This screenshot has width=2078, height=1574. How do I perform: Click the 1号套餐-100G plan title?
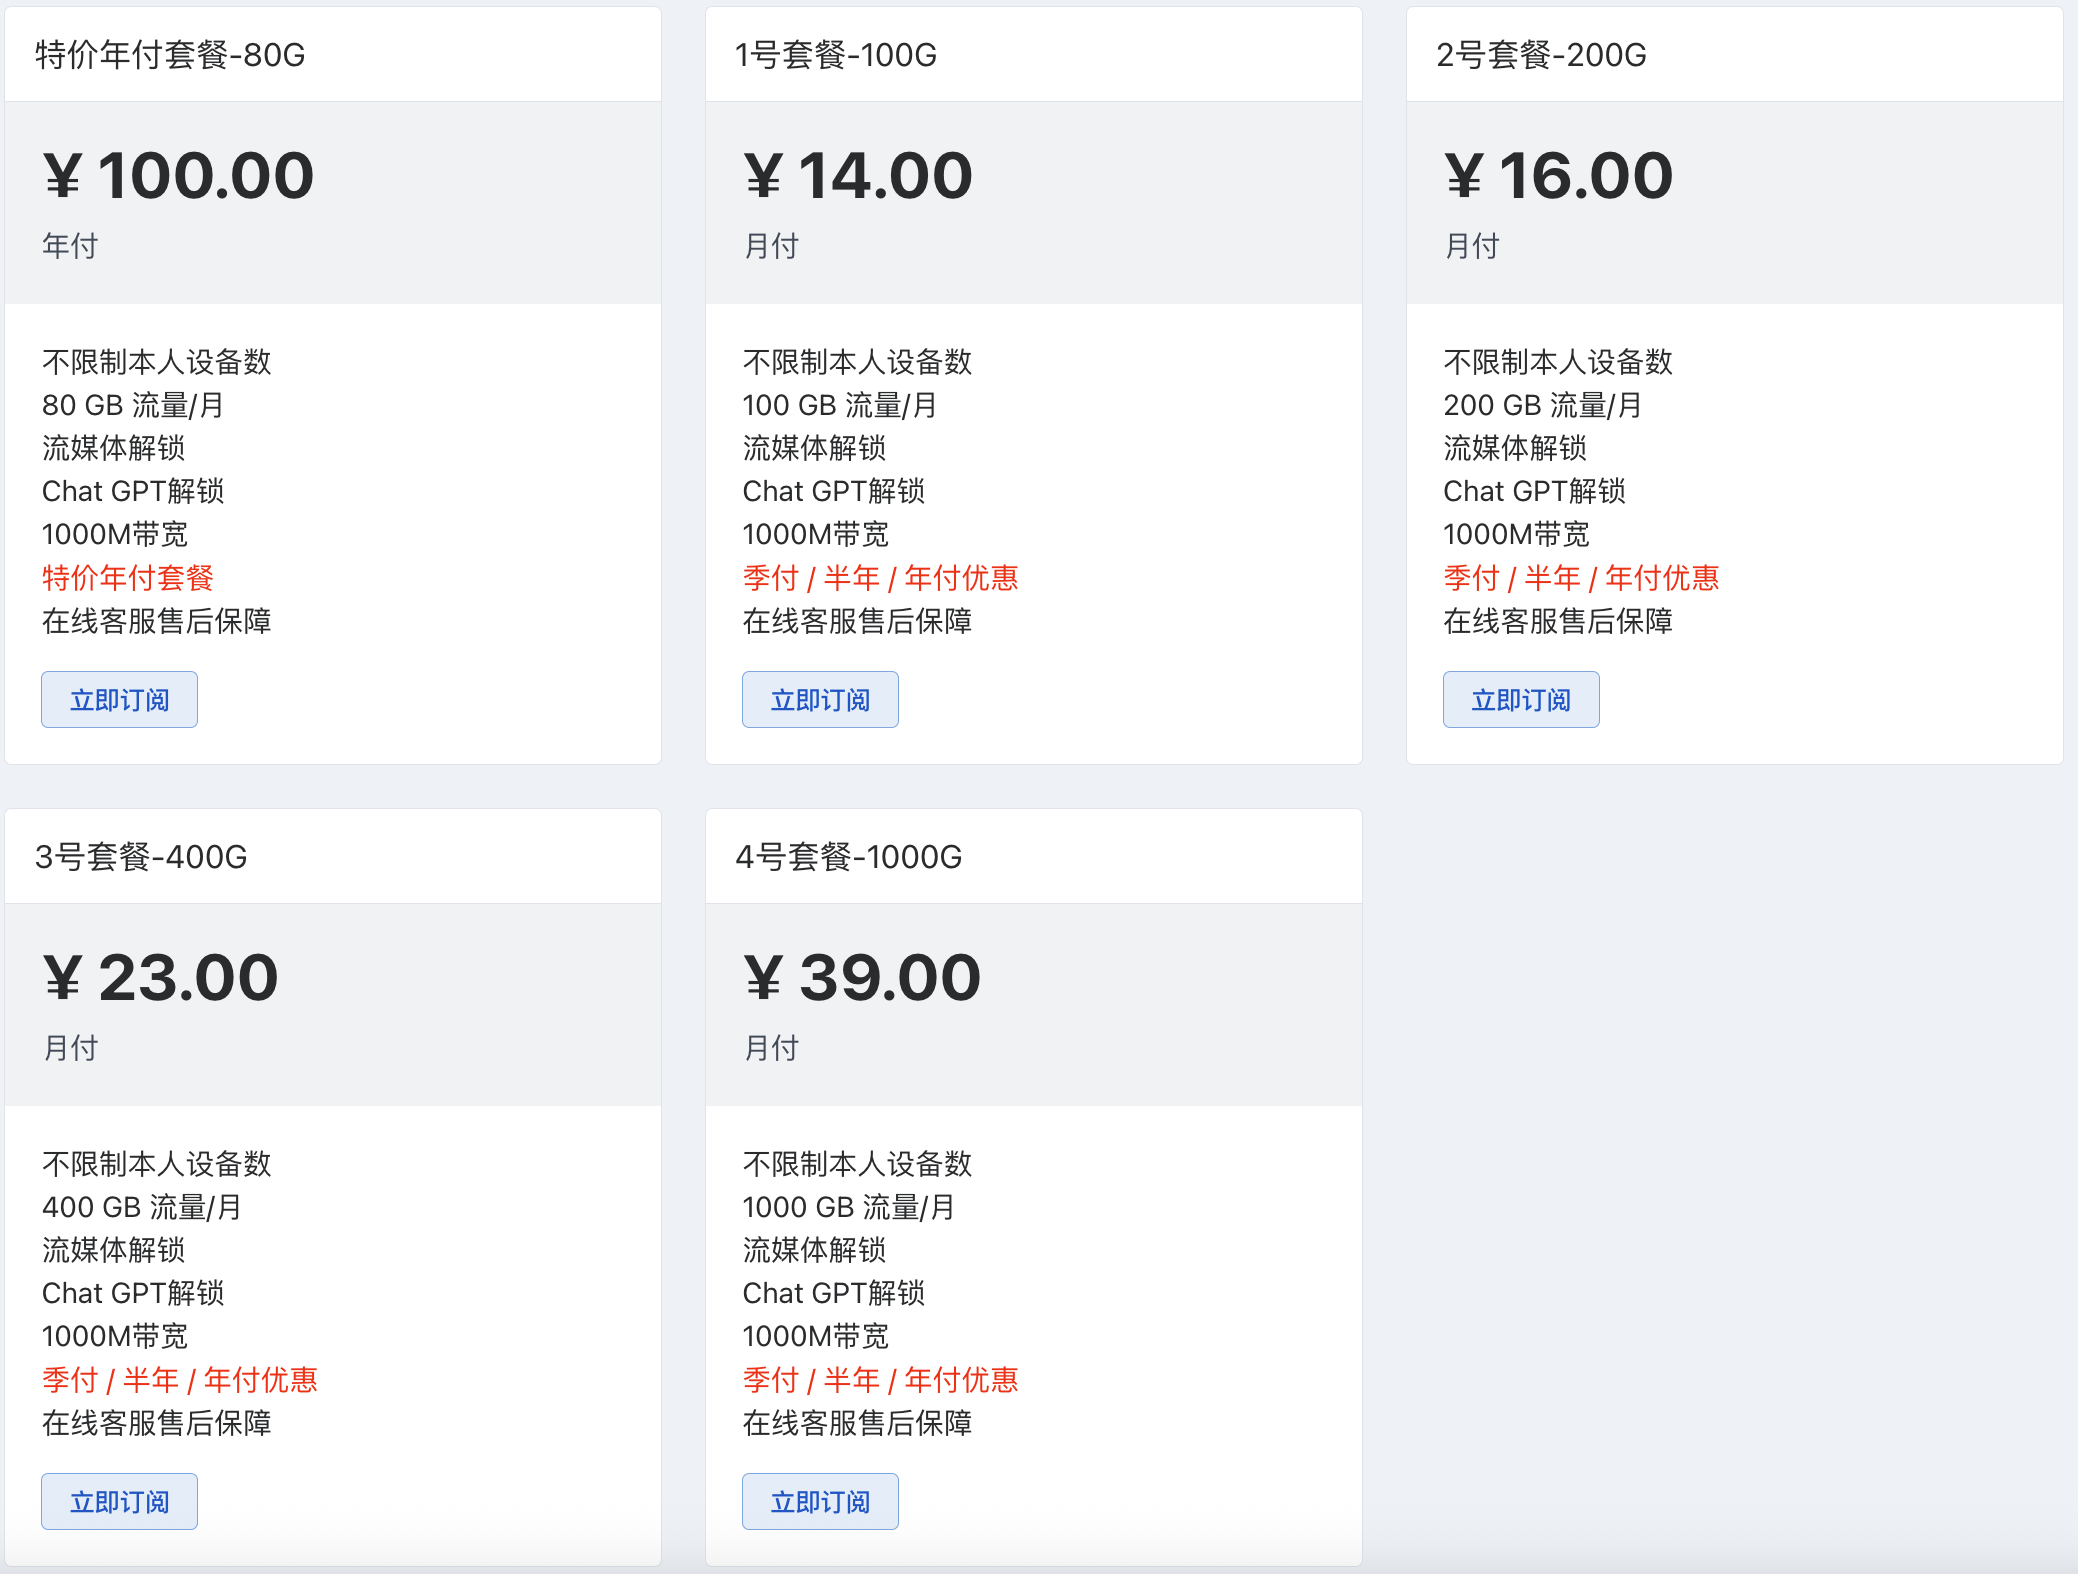836,55
